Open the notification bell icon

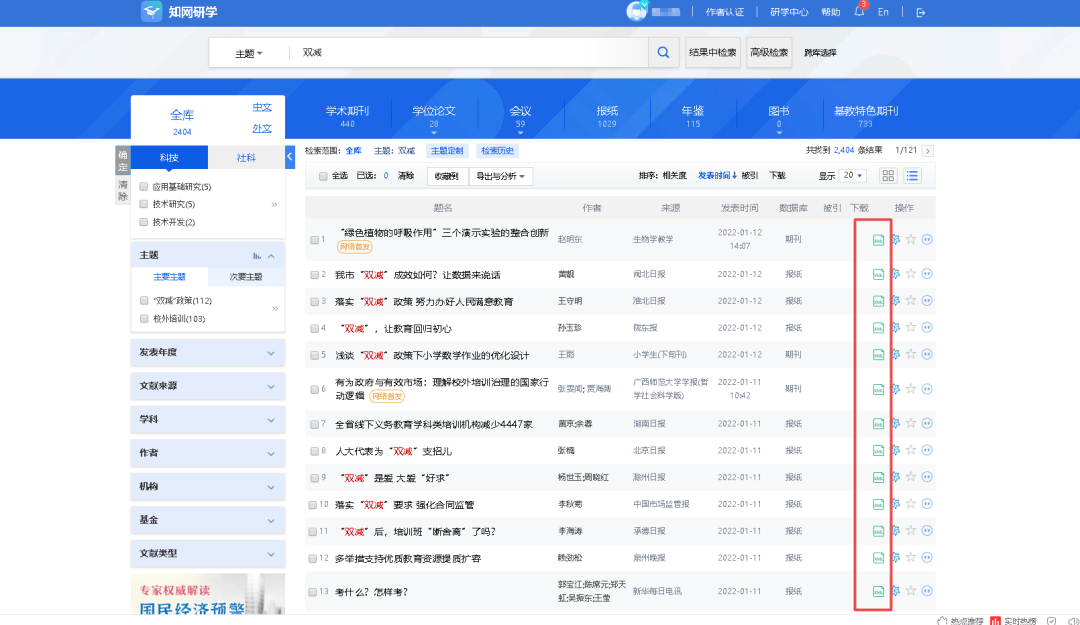859,12
